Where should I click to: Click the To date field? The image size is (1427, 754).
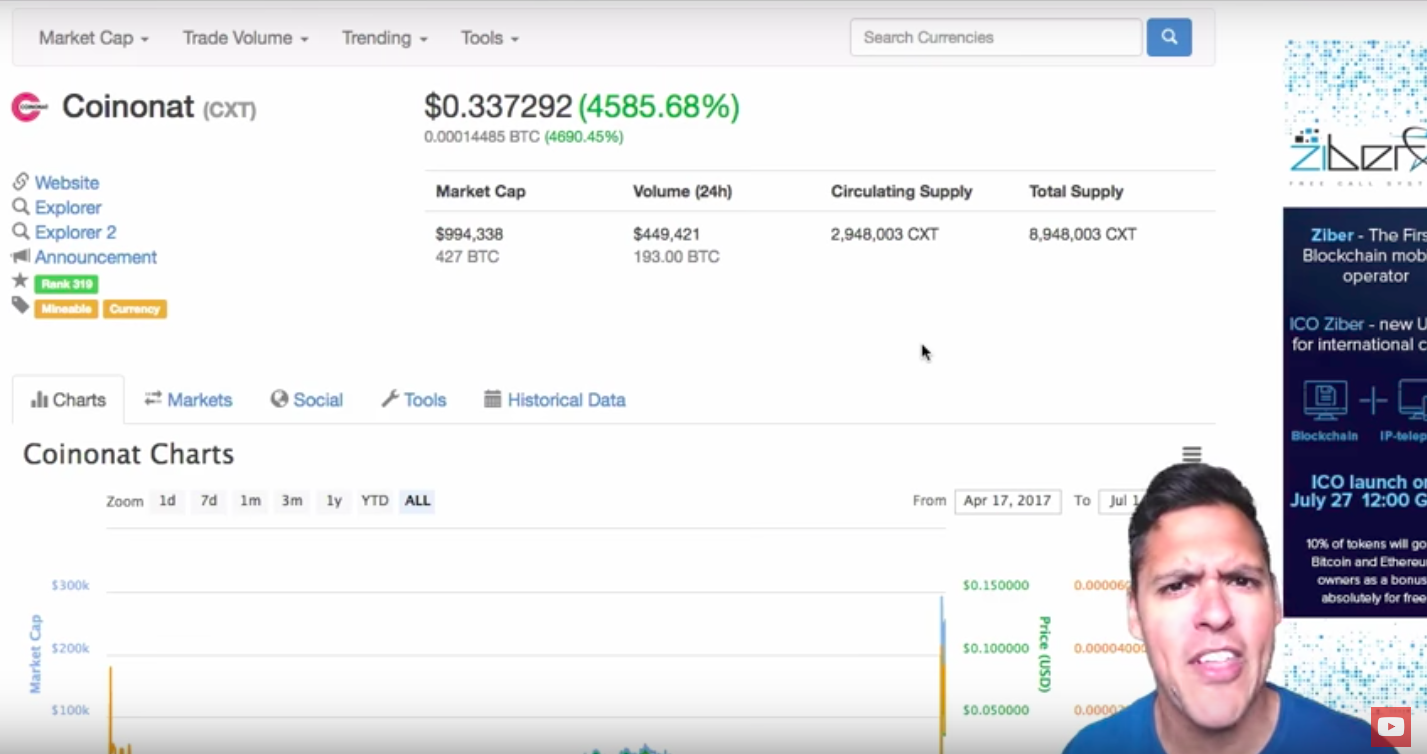coord(1118,501)
